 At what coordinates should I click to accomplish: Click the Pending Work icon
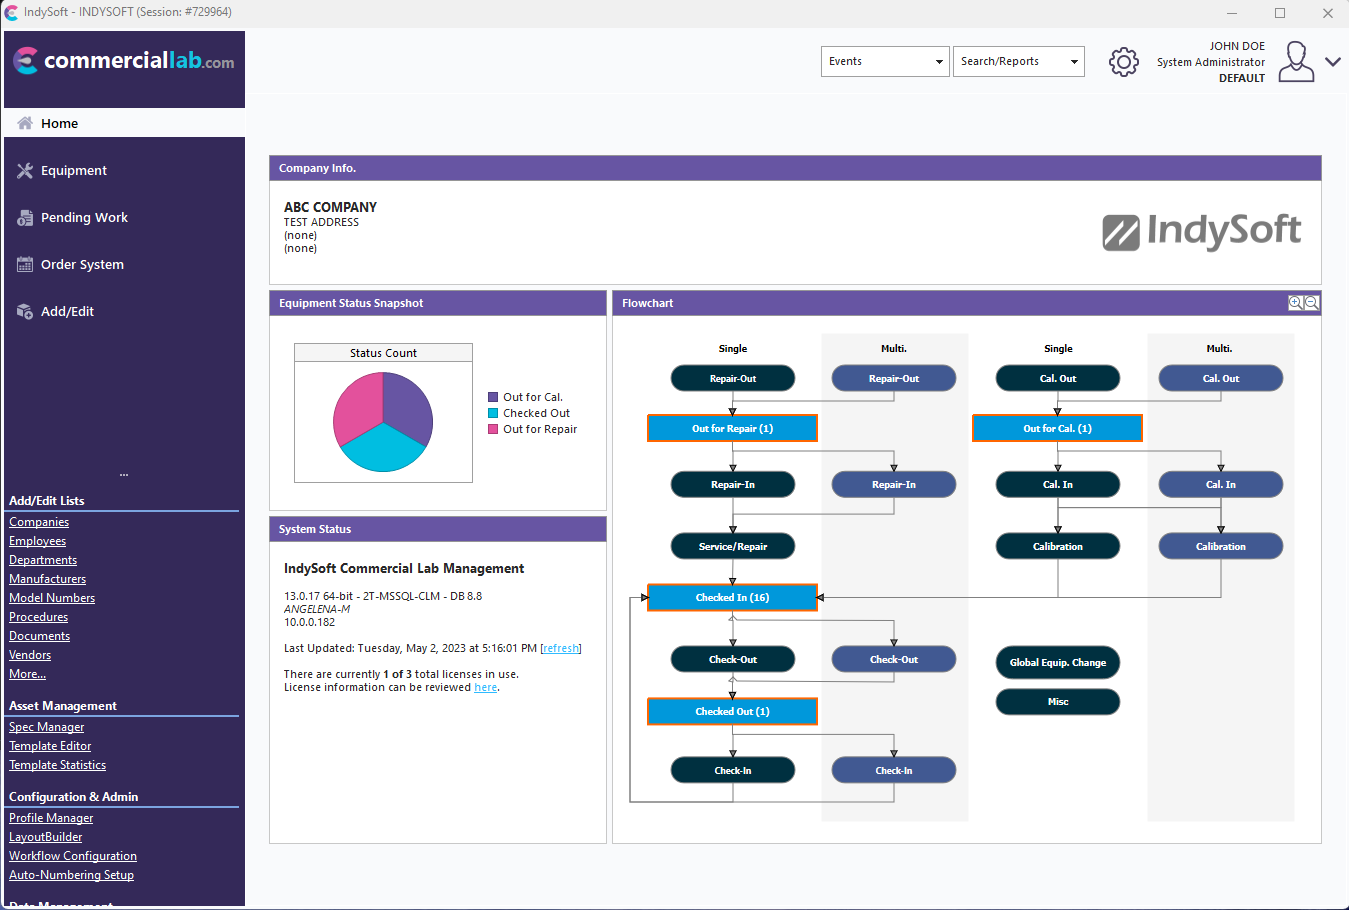pos(25,218)
